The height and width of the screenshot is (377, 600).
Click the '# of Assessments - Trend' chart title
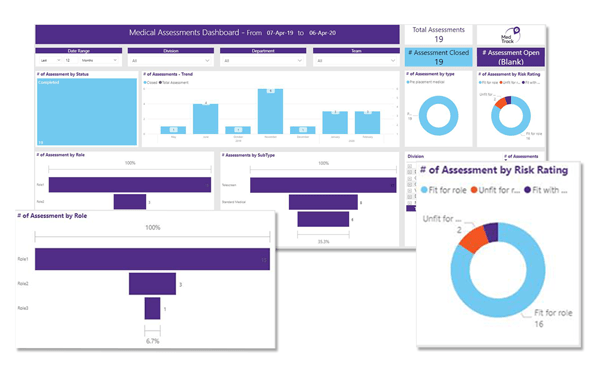tap(168, 74)
